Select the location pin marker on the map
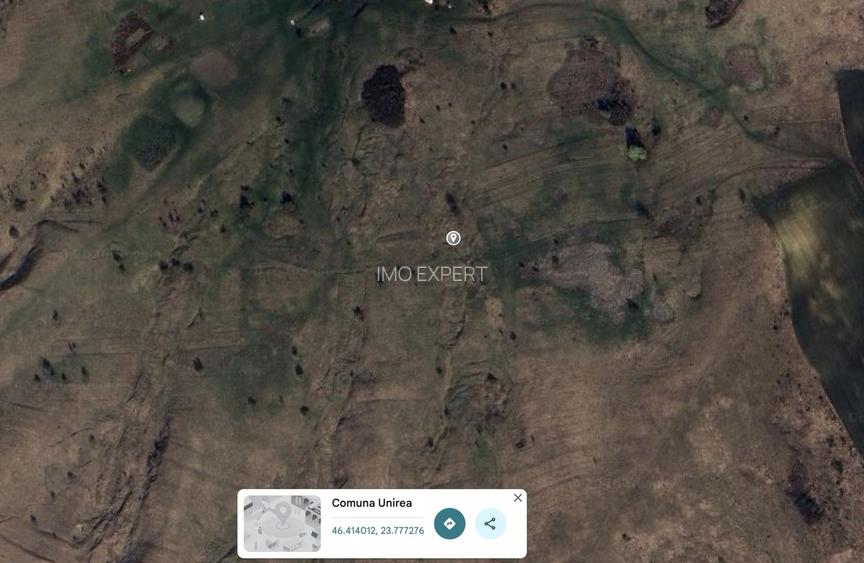This screenshot has width=864, height=563. (x=453, y=238)
